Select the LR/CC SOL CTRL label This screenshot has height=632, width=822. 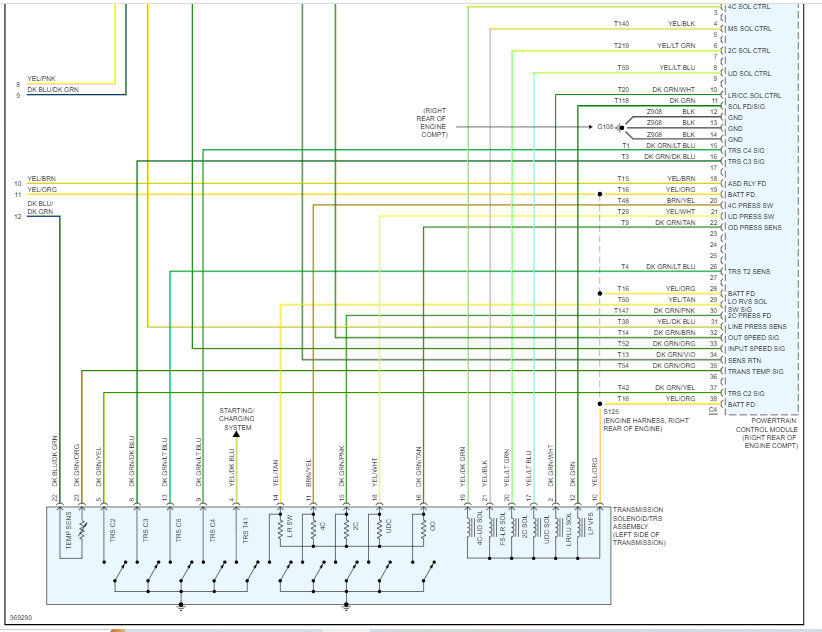coord(754,96)
